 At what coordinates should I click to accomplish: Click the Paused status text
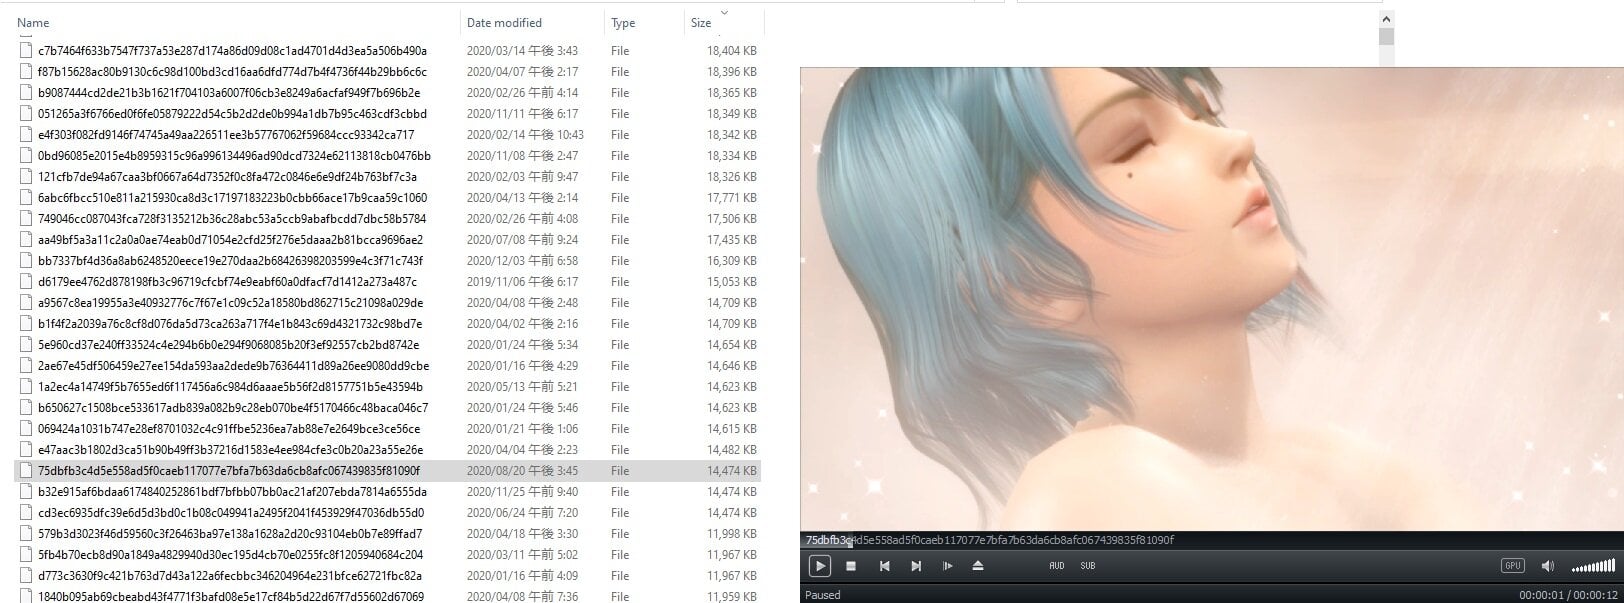(823, 594)
